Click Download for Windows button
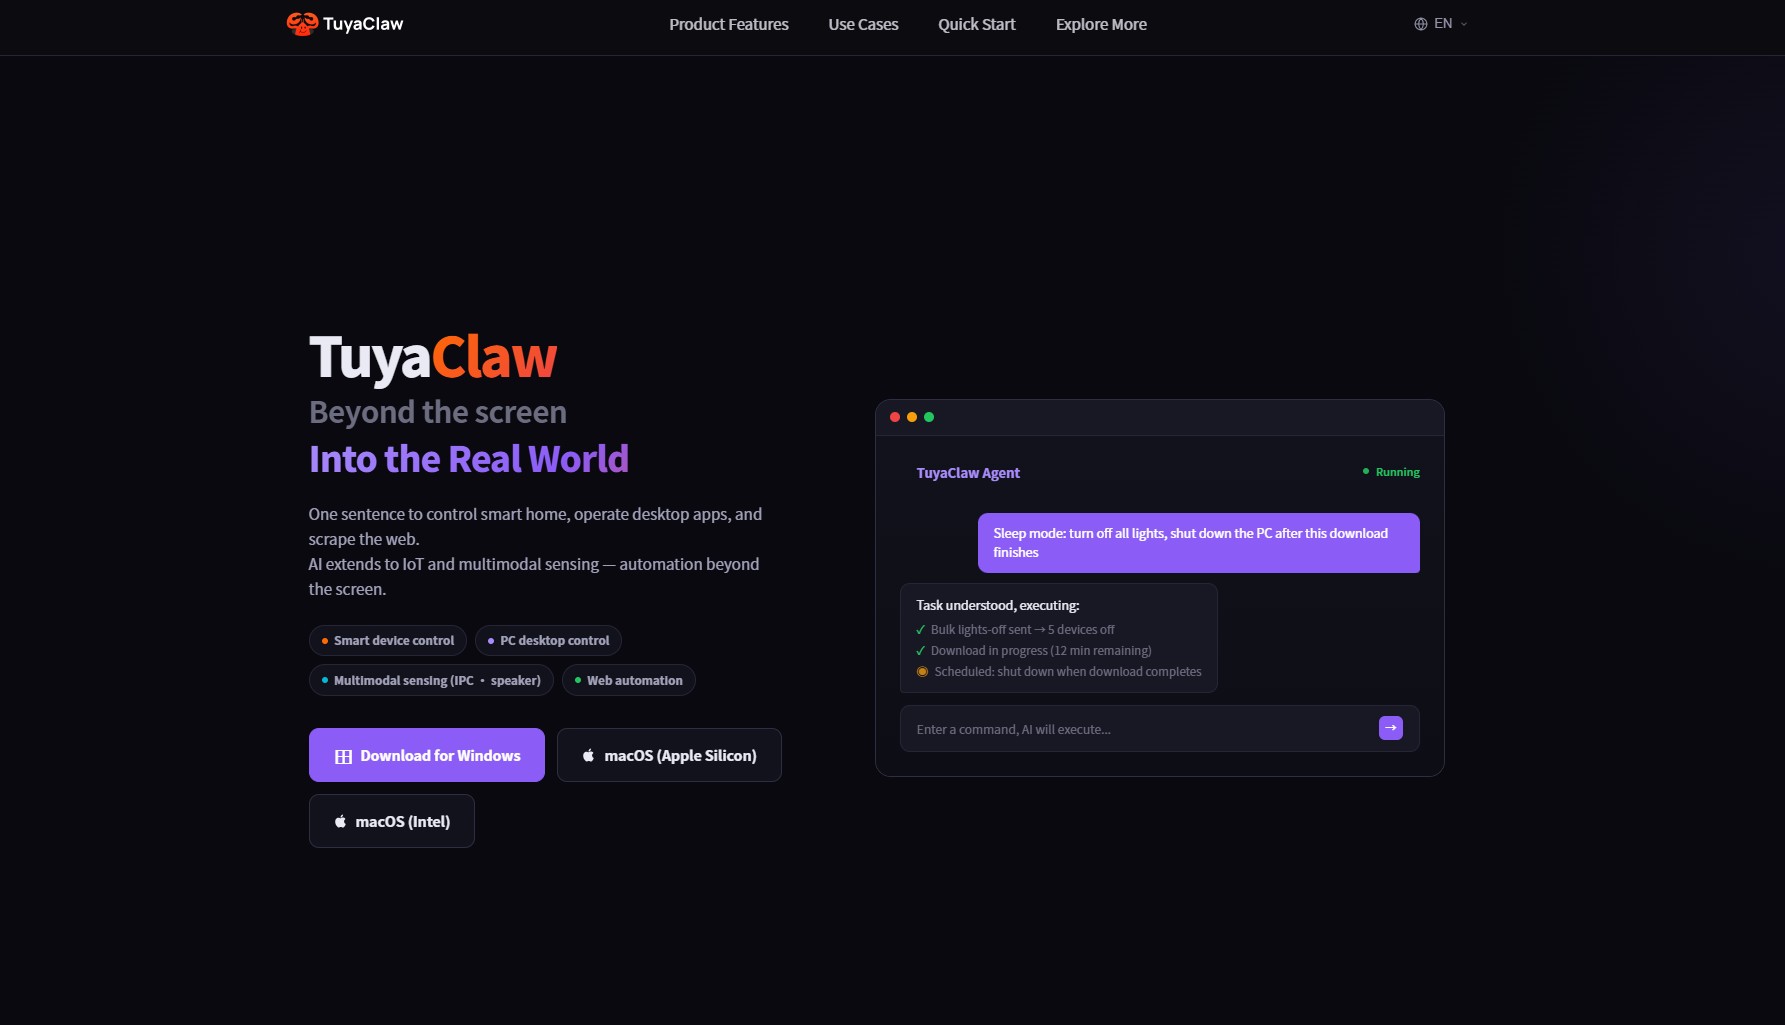The image size is (1785, 1025). [427, 755]
